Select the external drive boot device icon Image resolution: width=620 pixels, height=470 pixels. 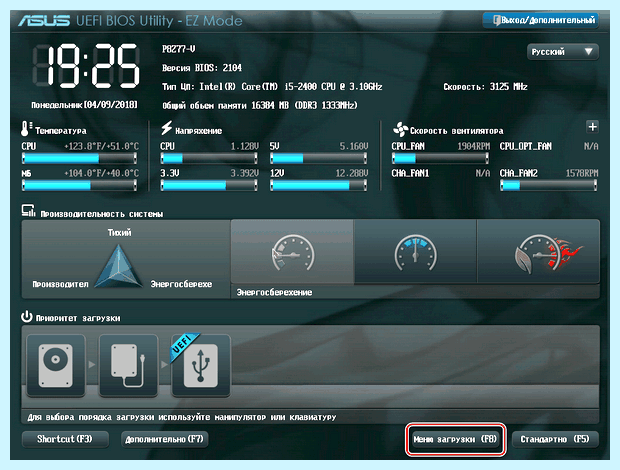[128, 366]
